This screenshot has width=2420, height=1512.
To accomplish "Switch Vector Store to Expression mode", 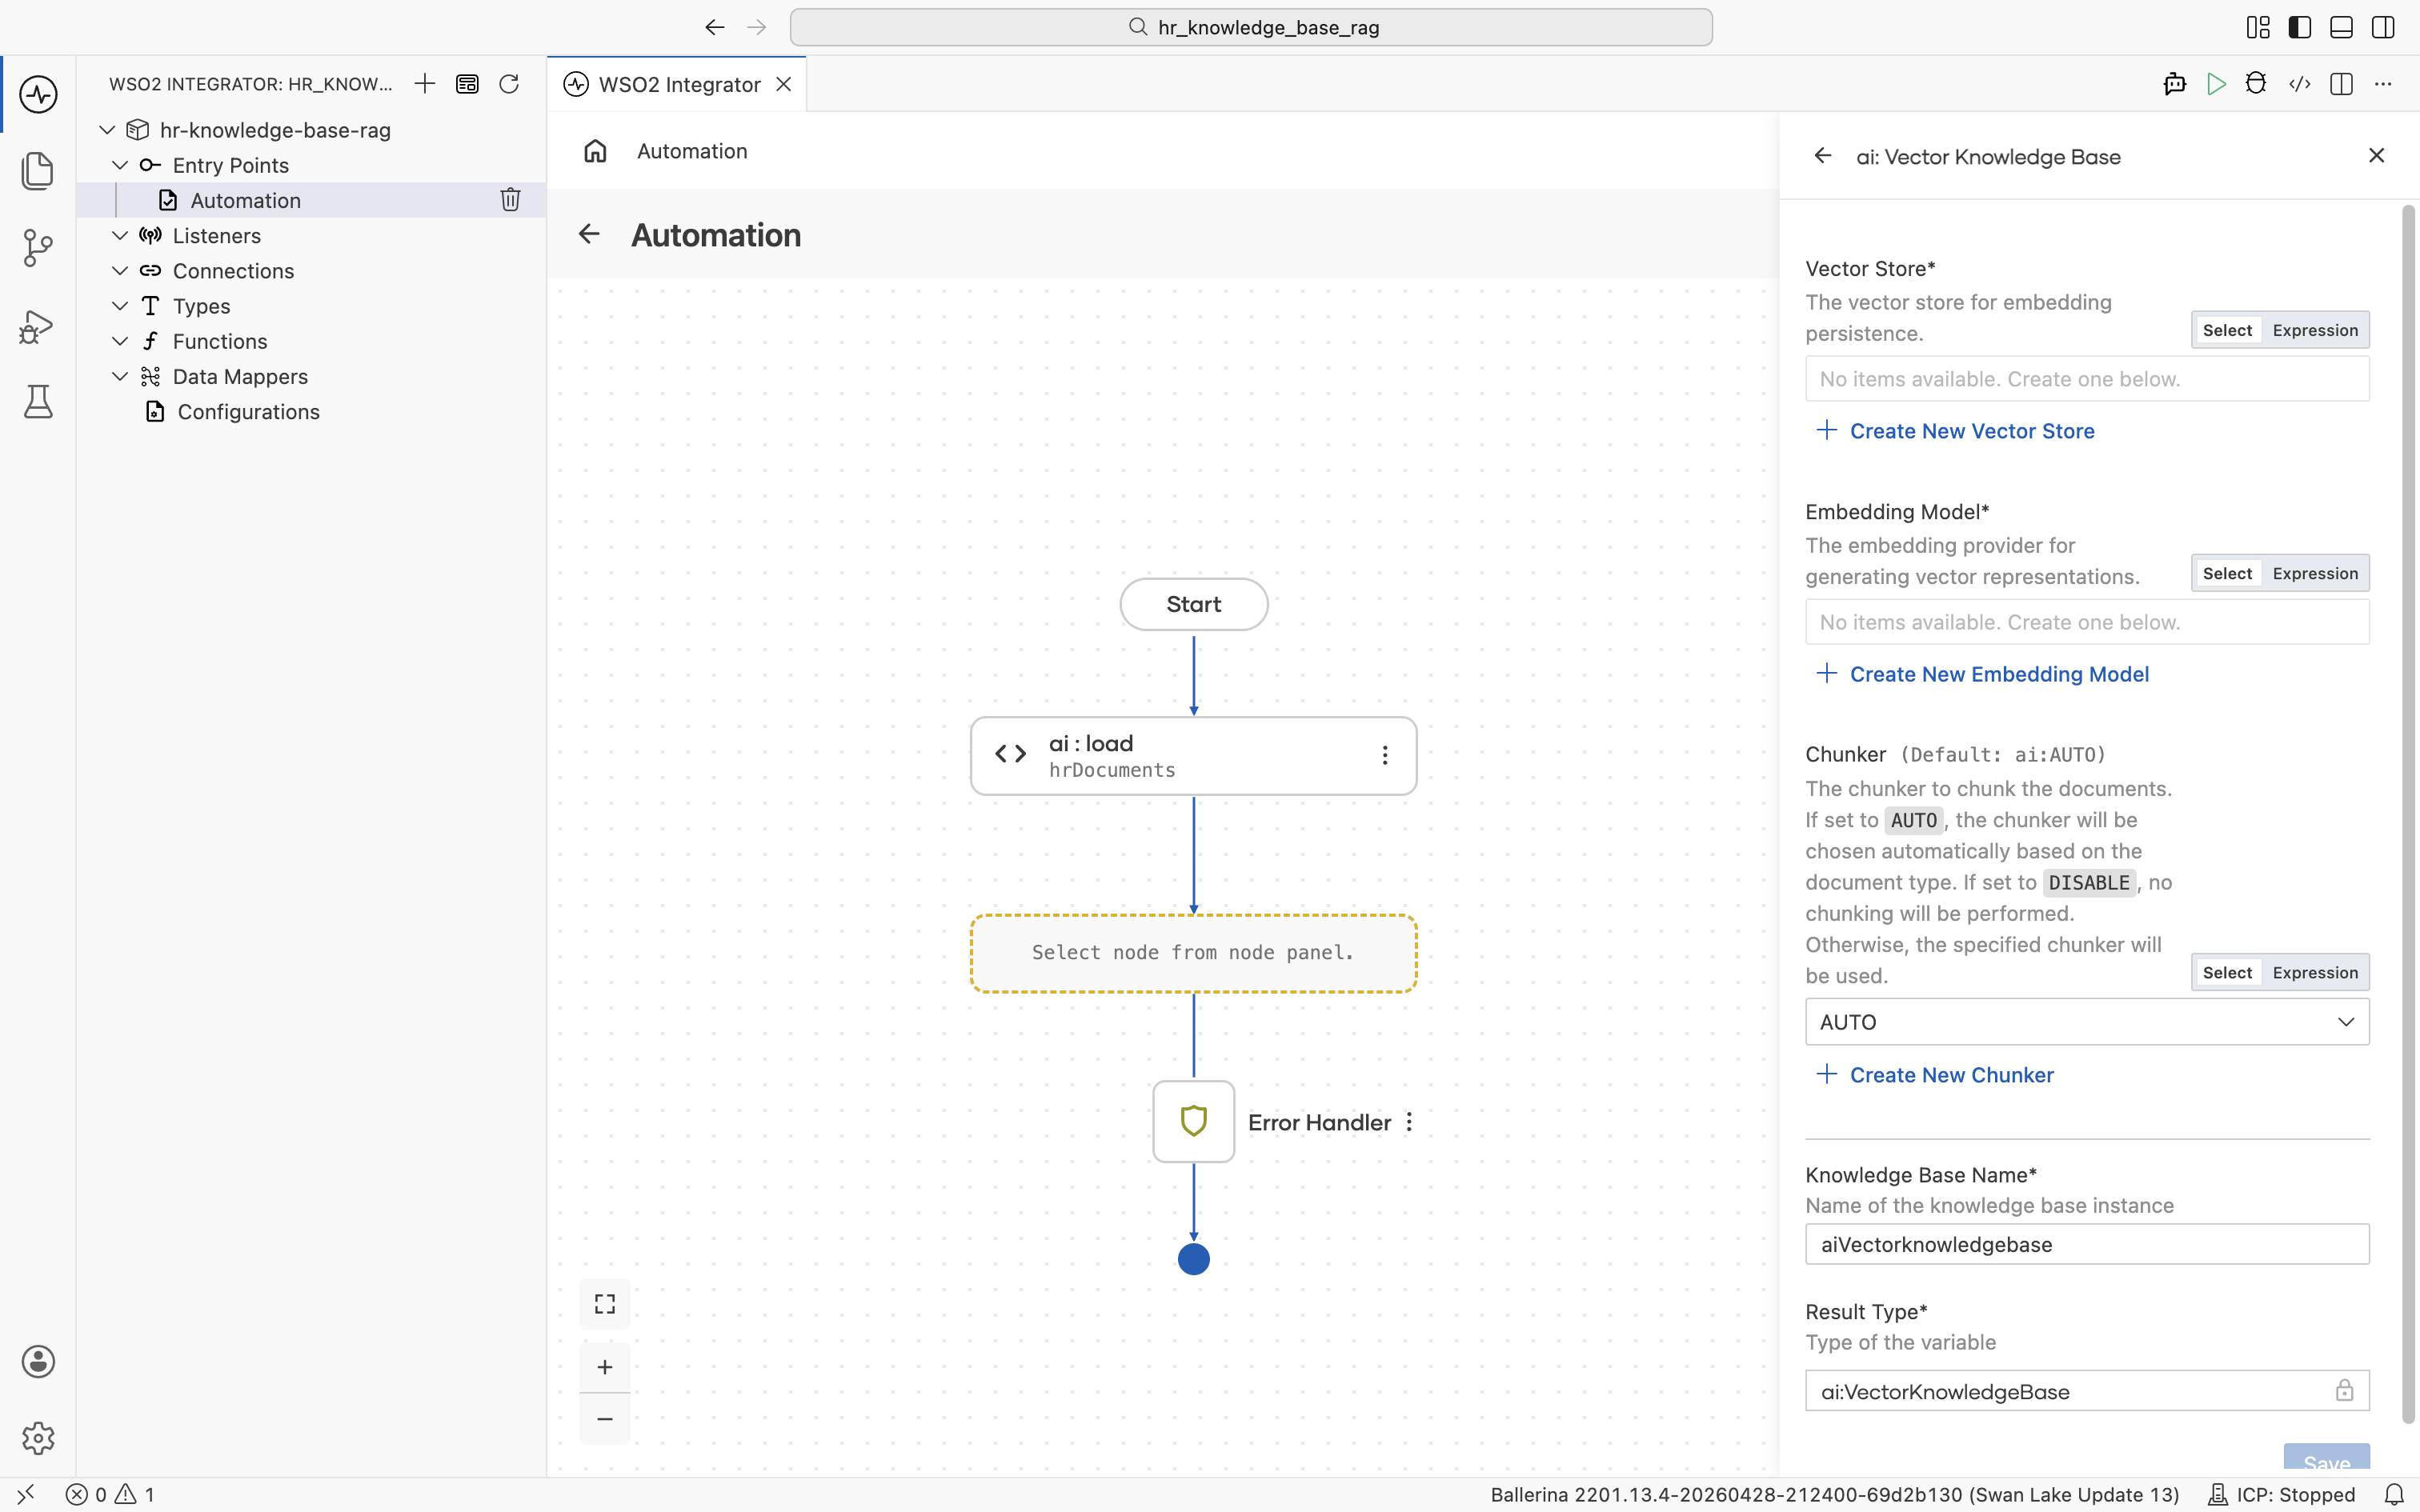I will (2315, 330).
